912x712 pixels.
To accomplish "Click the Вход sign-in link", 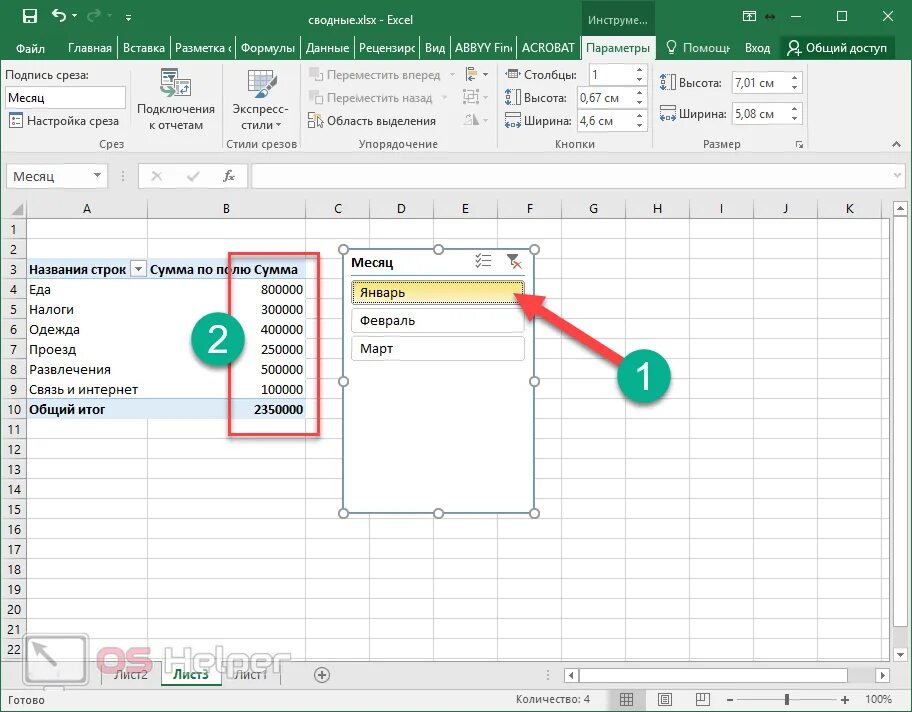I will (757, 48).
